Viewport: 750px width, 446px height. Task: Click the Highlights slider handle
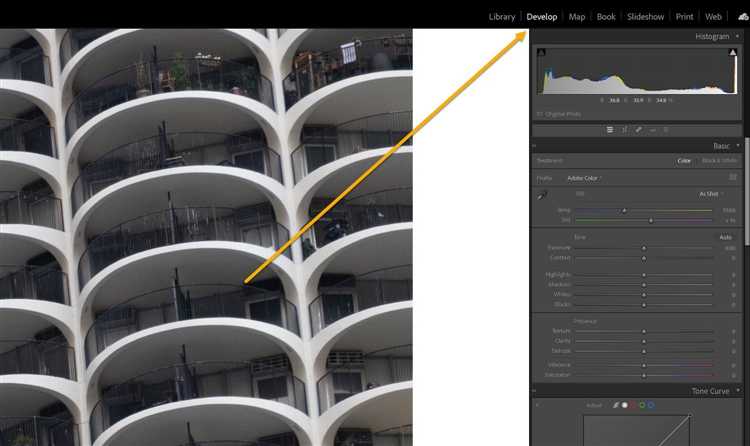tap(644, 275)
